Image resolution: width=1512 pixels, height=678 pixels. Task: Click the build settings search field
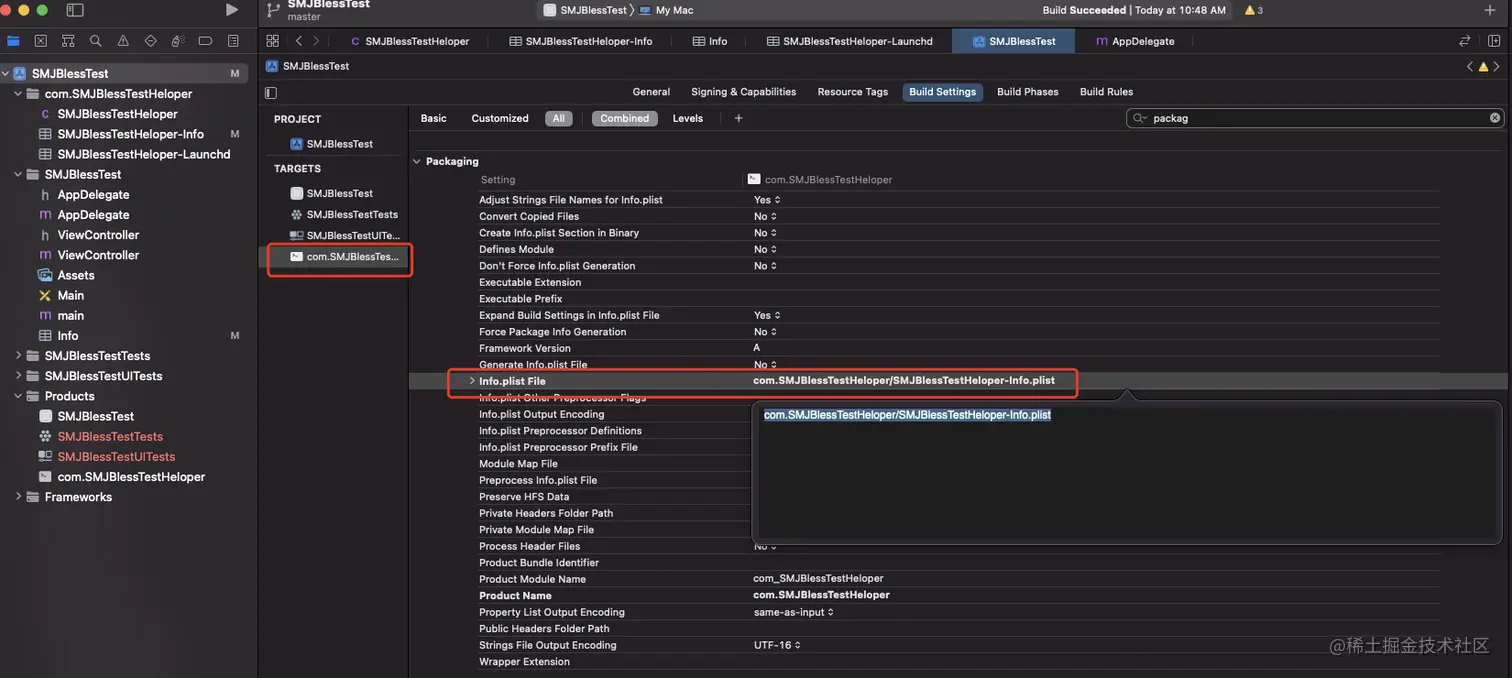(x=1315, y=118)
